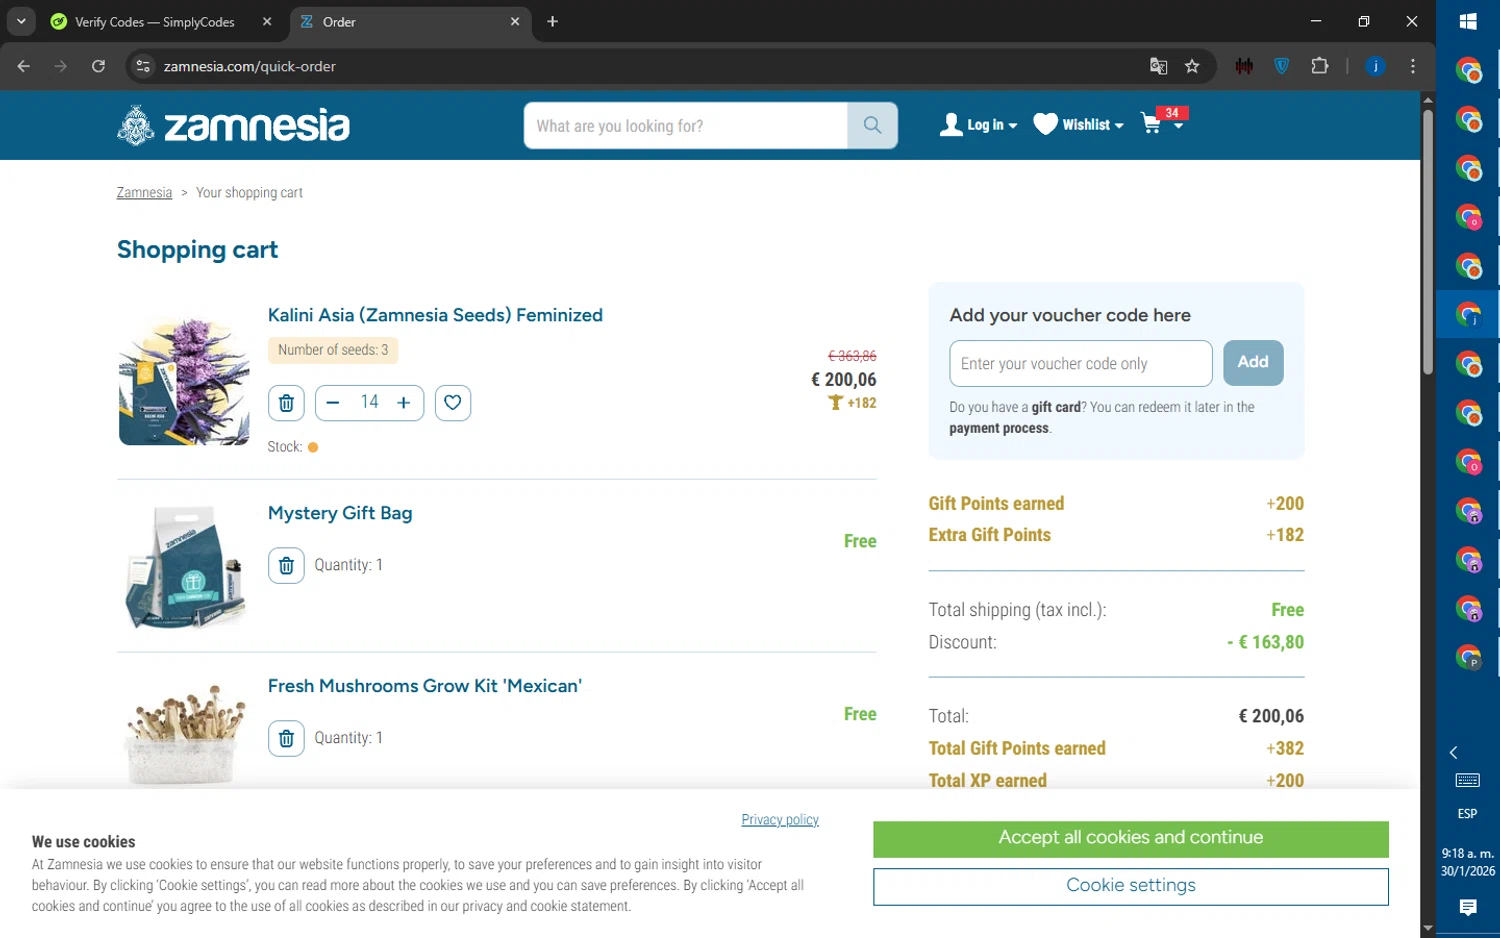This screenshot has width=1500, height=938.
Task: Open the shopping cart icon
Action: tap(1152, 124)
